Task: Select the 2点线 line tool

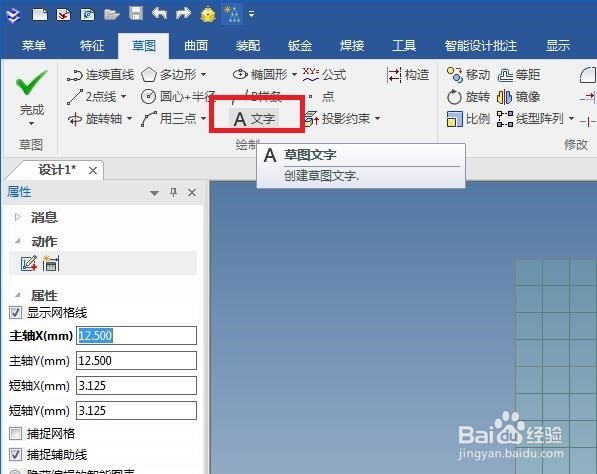Action: point(92,97)
